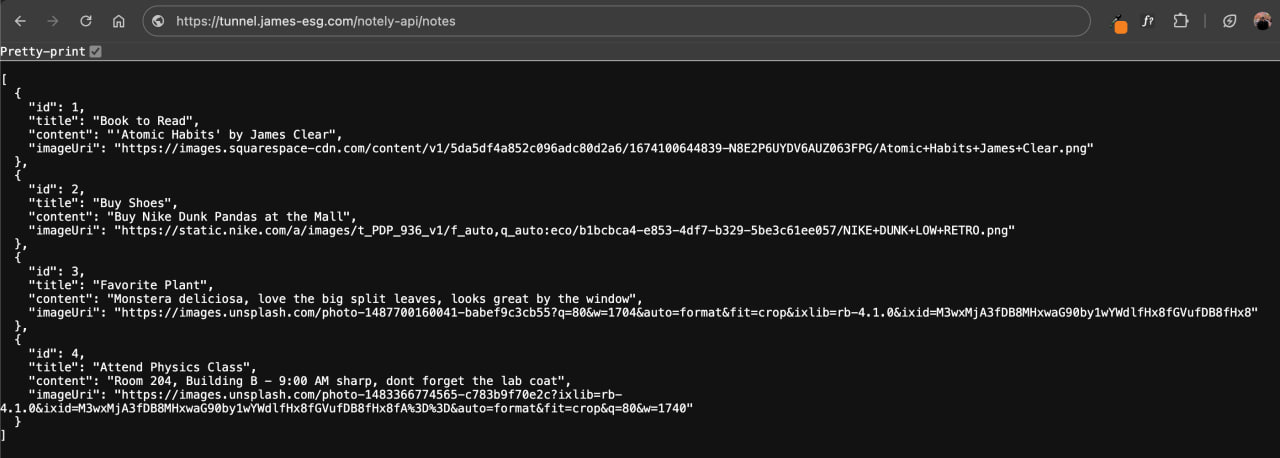
Task: Click the Nike Dunk image URL text
Action: [x=564, y=229]
